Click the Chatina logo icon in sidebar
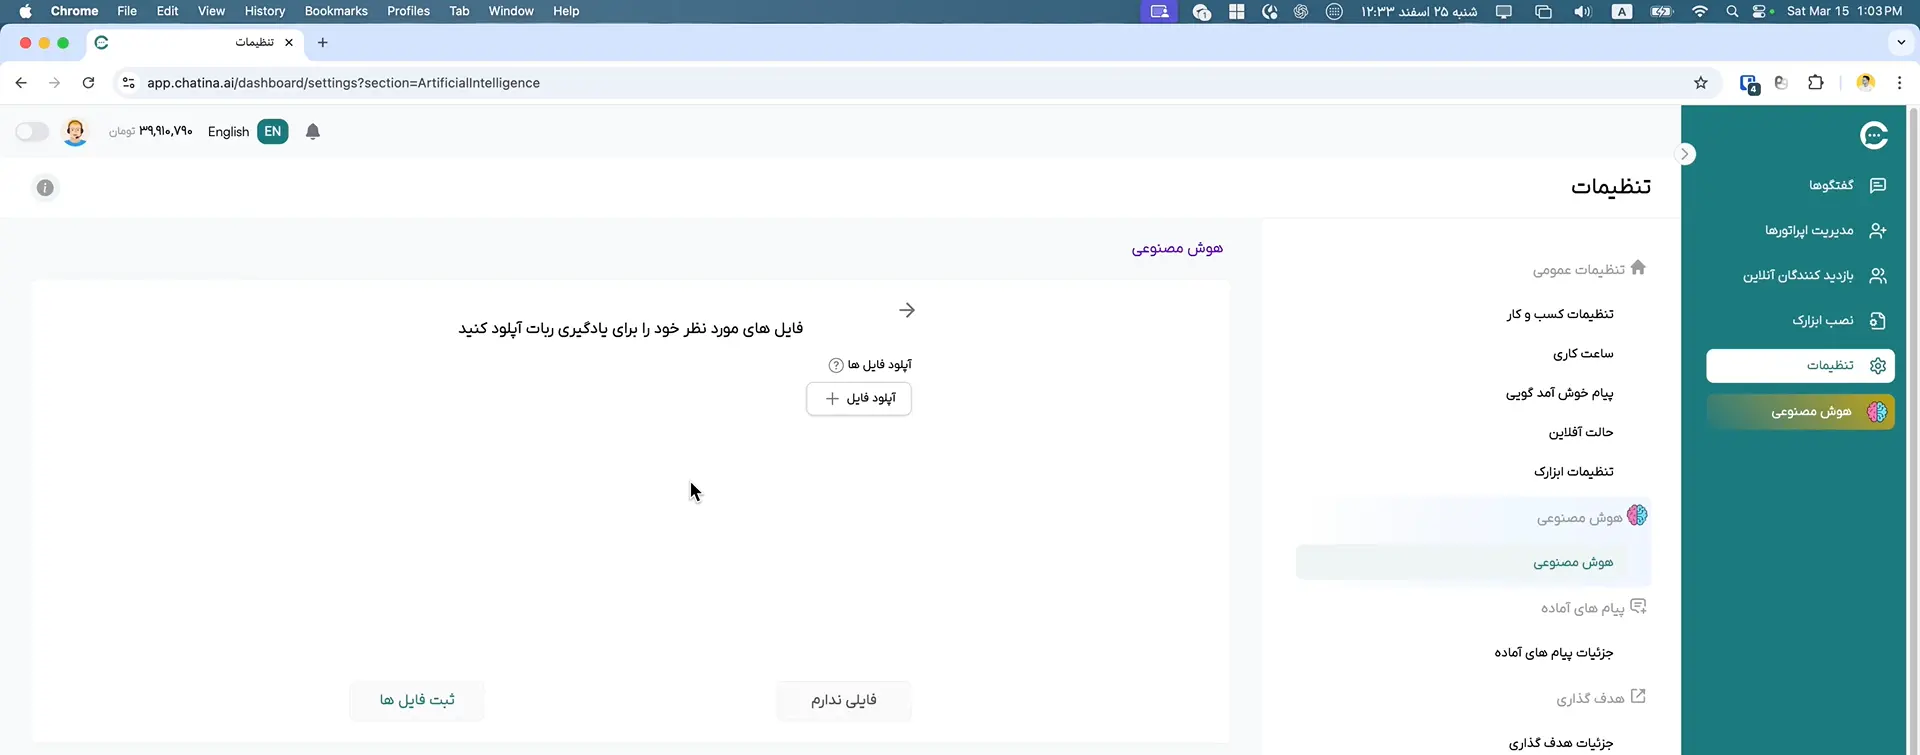 1874,135
